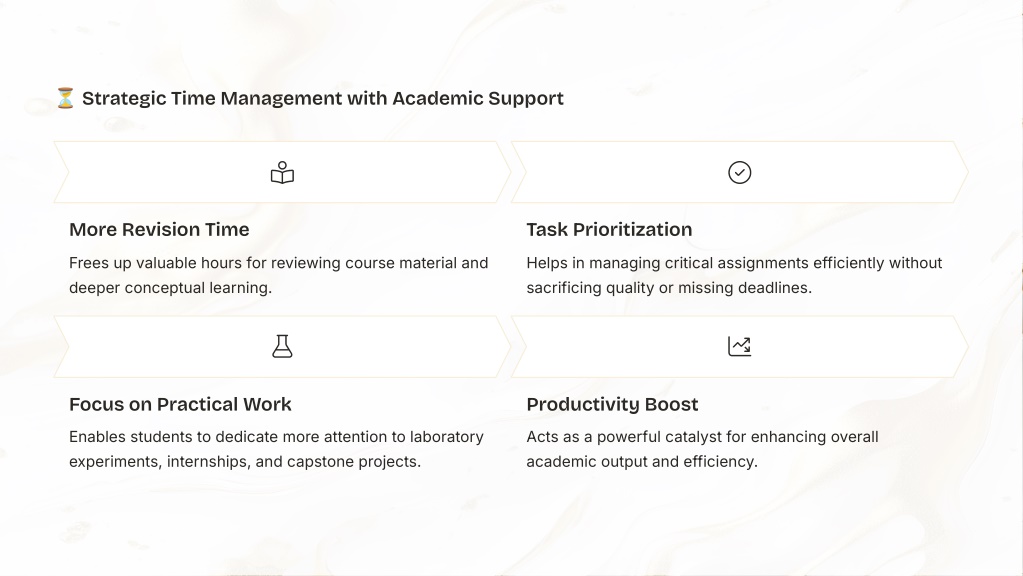
Task: Click the rising chart icon
Action: pos(739,346)
